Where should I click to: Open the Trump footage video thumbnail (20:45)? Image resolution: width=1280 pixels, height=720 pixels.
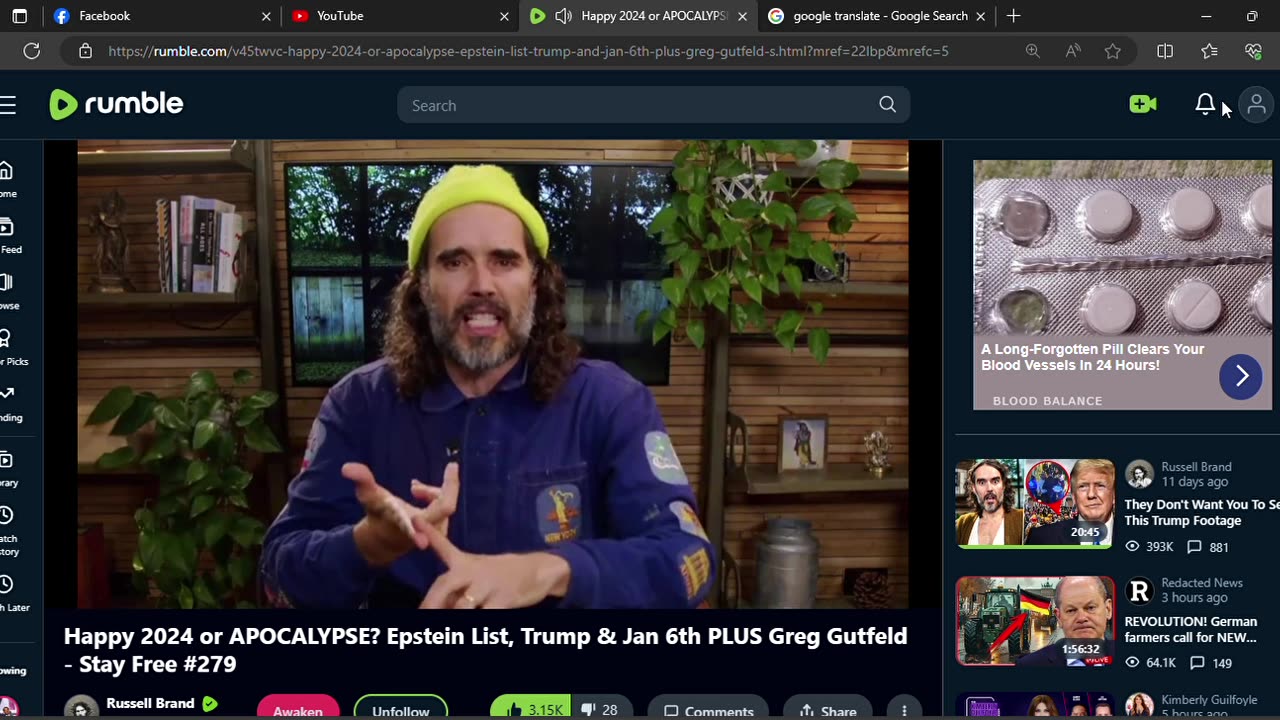(1034, 504)
